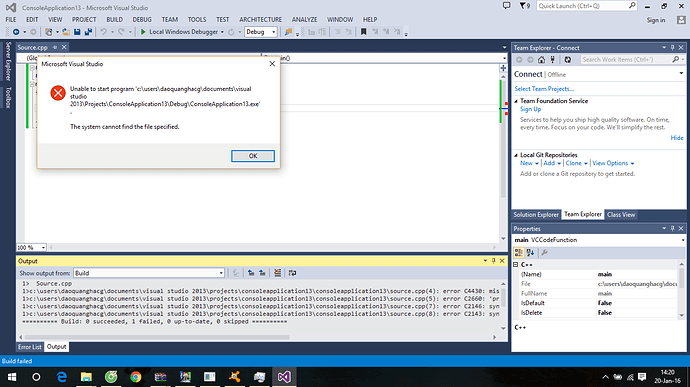Click the Refresh icon in Team Explorer
Image resolution: width=690 pixels, height=387 pixels.
pyautogui.click(x=568, y=59)
